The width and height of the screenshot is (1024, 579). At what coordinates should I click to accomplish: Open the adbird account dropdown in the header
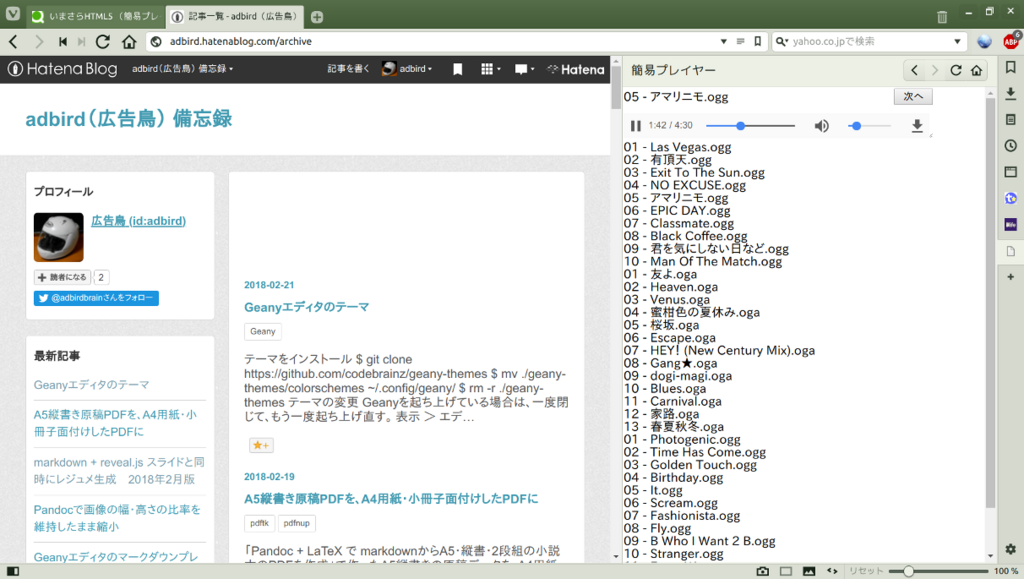[x=410, y=69]
